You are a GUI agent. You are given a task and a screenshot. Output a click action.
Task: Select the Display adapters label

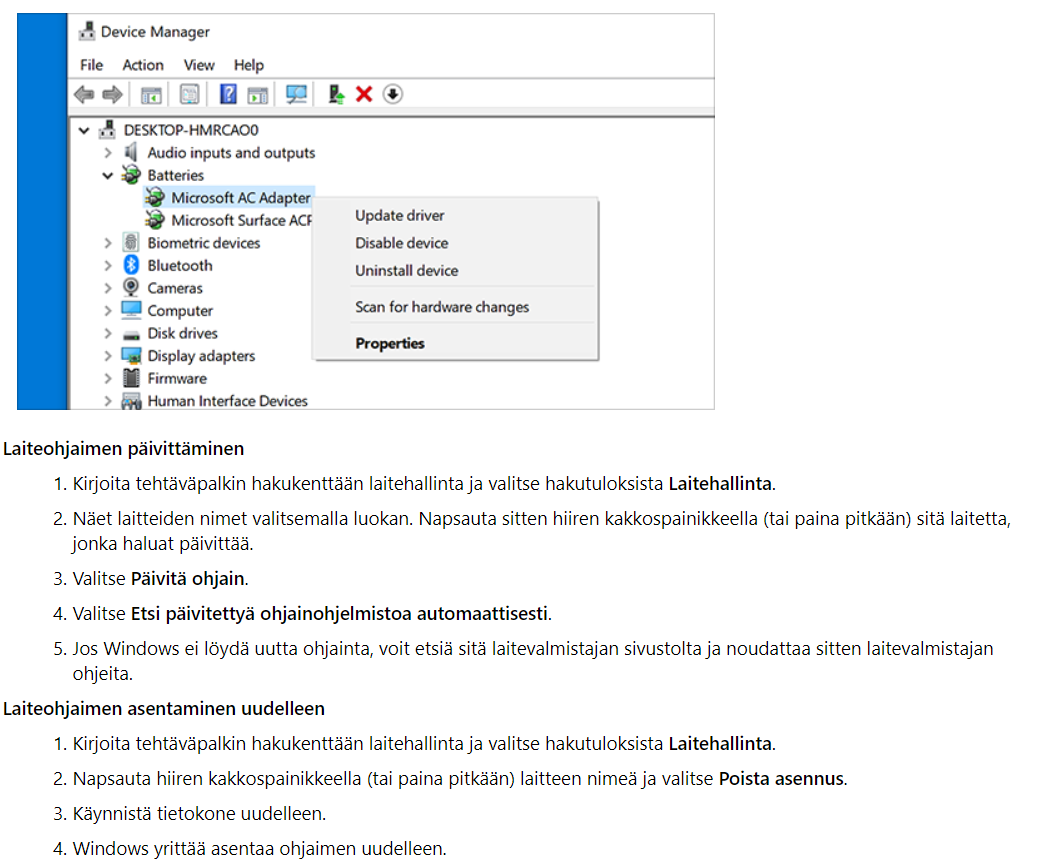(x=201, y=356)
